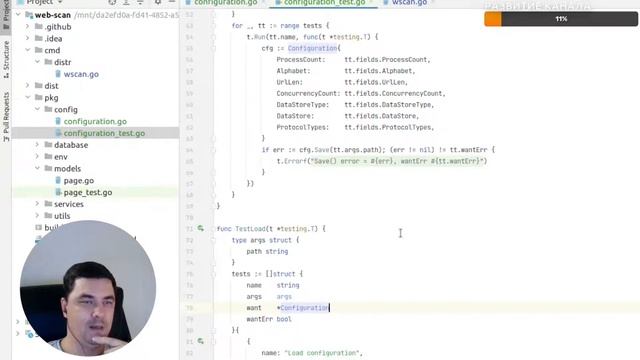
Task: Click the t.Errorf "Save() error" string
Action: 398,161
